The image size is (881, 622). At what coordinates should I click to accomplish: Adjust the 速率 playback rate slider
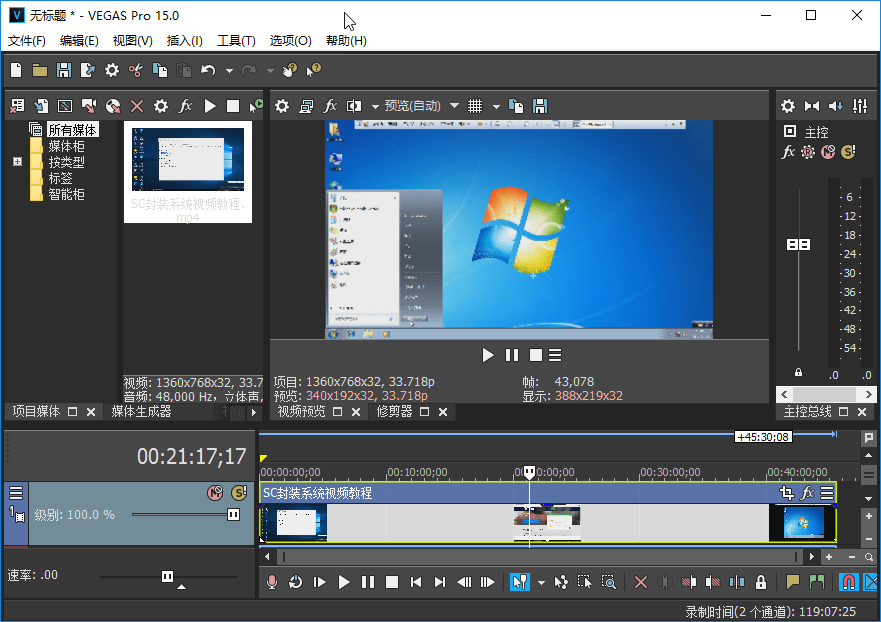point(168,576)
